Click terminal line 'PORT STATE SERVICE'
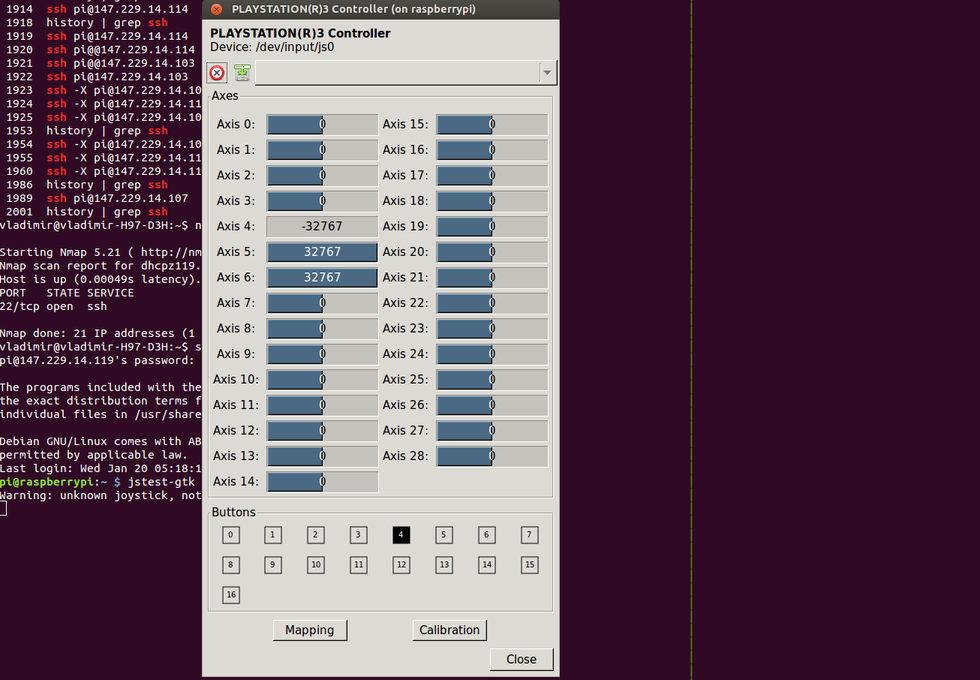The width and height of the screenshot is (980, 680). click(67, 293)
